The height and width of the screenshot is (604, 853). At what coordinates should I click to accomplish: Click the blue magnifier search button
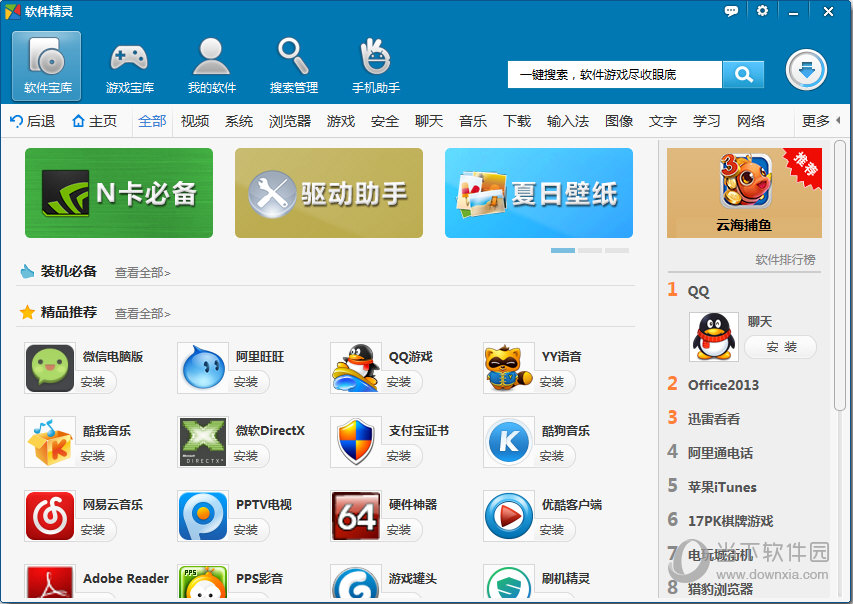pyautogui.click(x=743, y=74)
